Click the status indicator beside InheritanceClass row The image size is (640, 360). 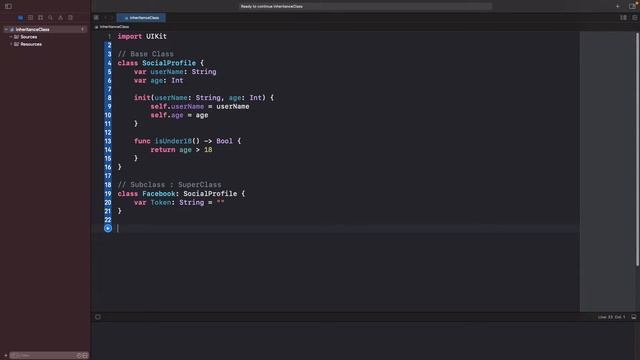[82, 29]
